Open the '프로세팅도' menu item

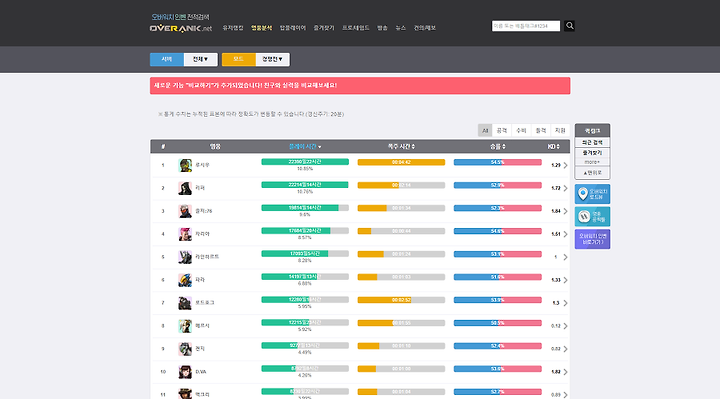coord(356,28)
